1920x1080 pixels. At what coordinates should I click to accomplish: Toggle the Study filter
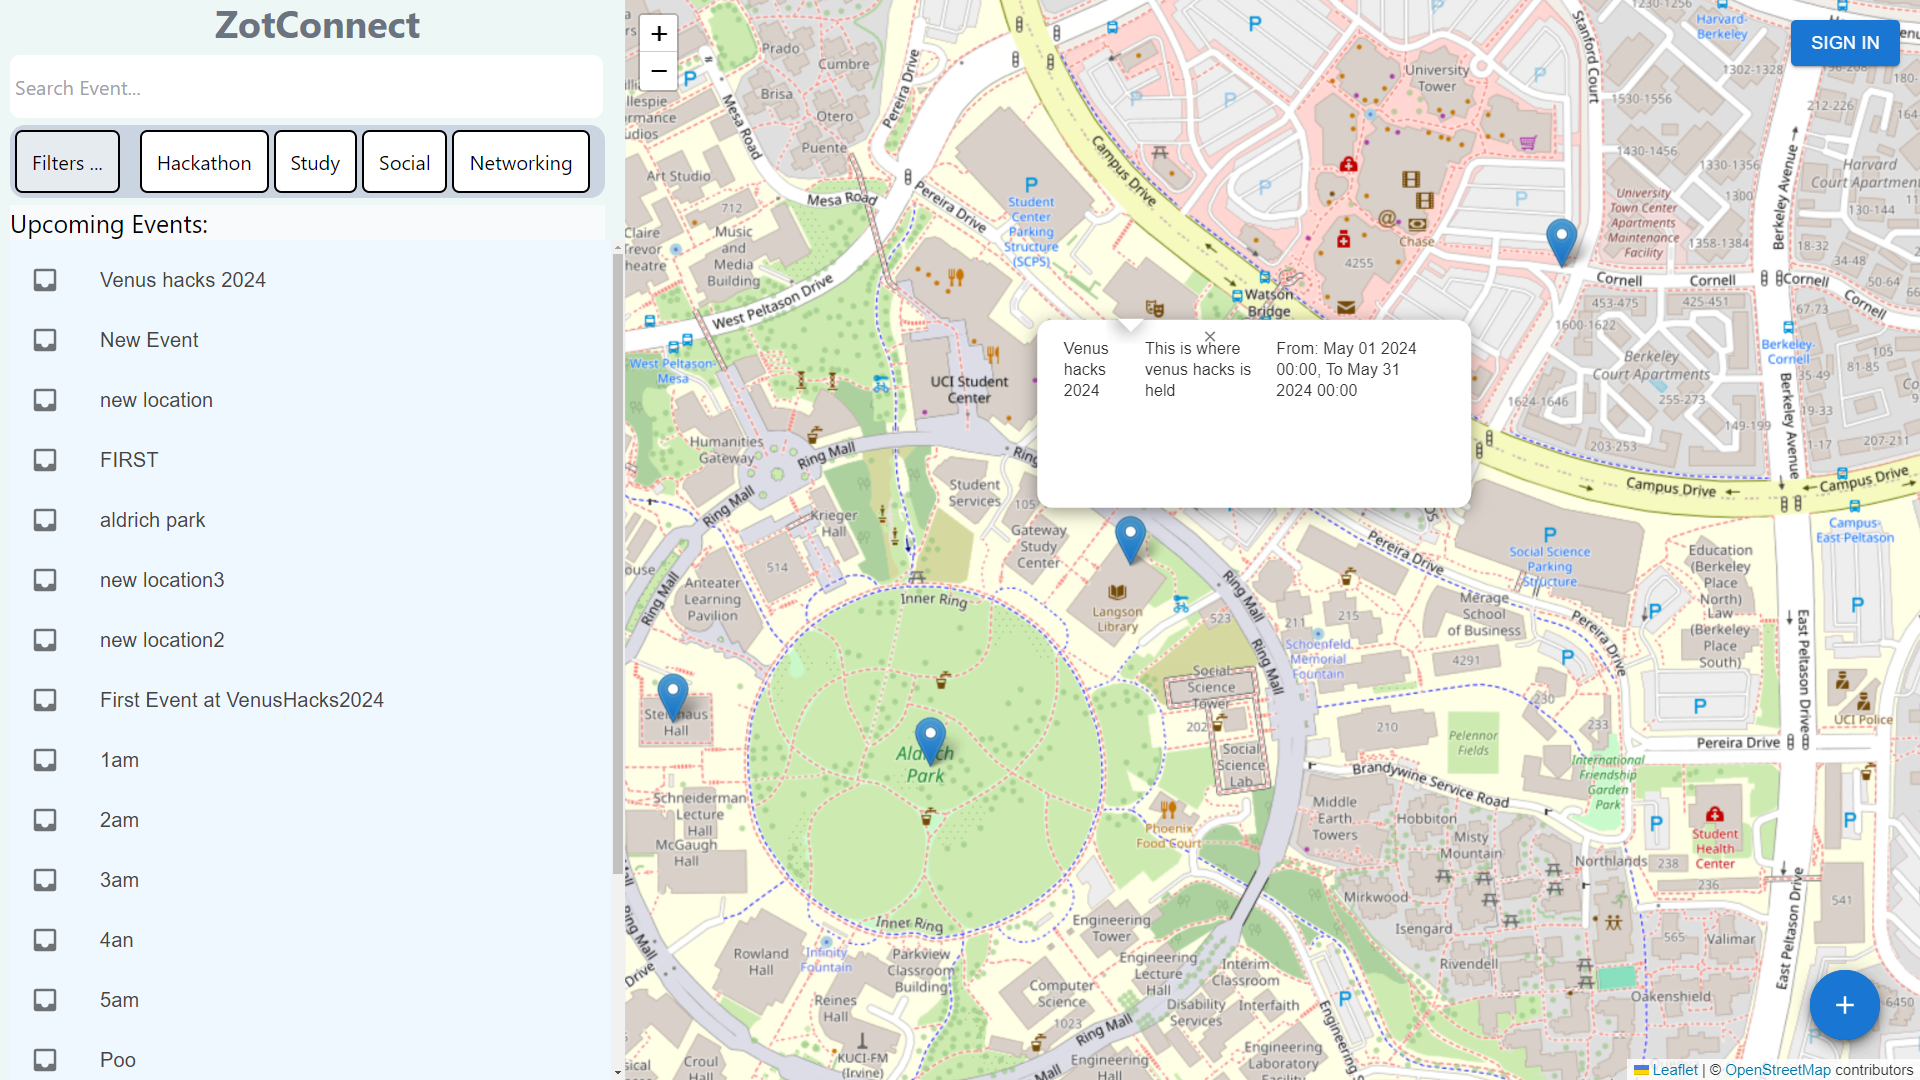[315, 162]
